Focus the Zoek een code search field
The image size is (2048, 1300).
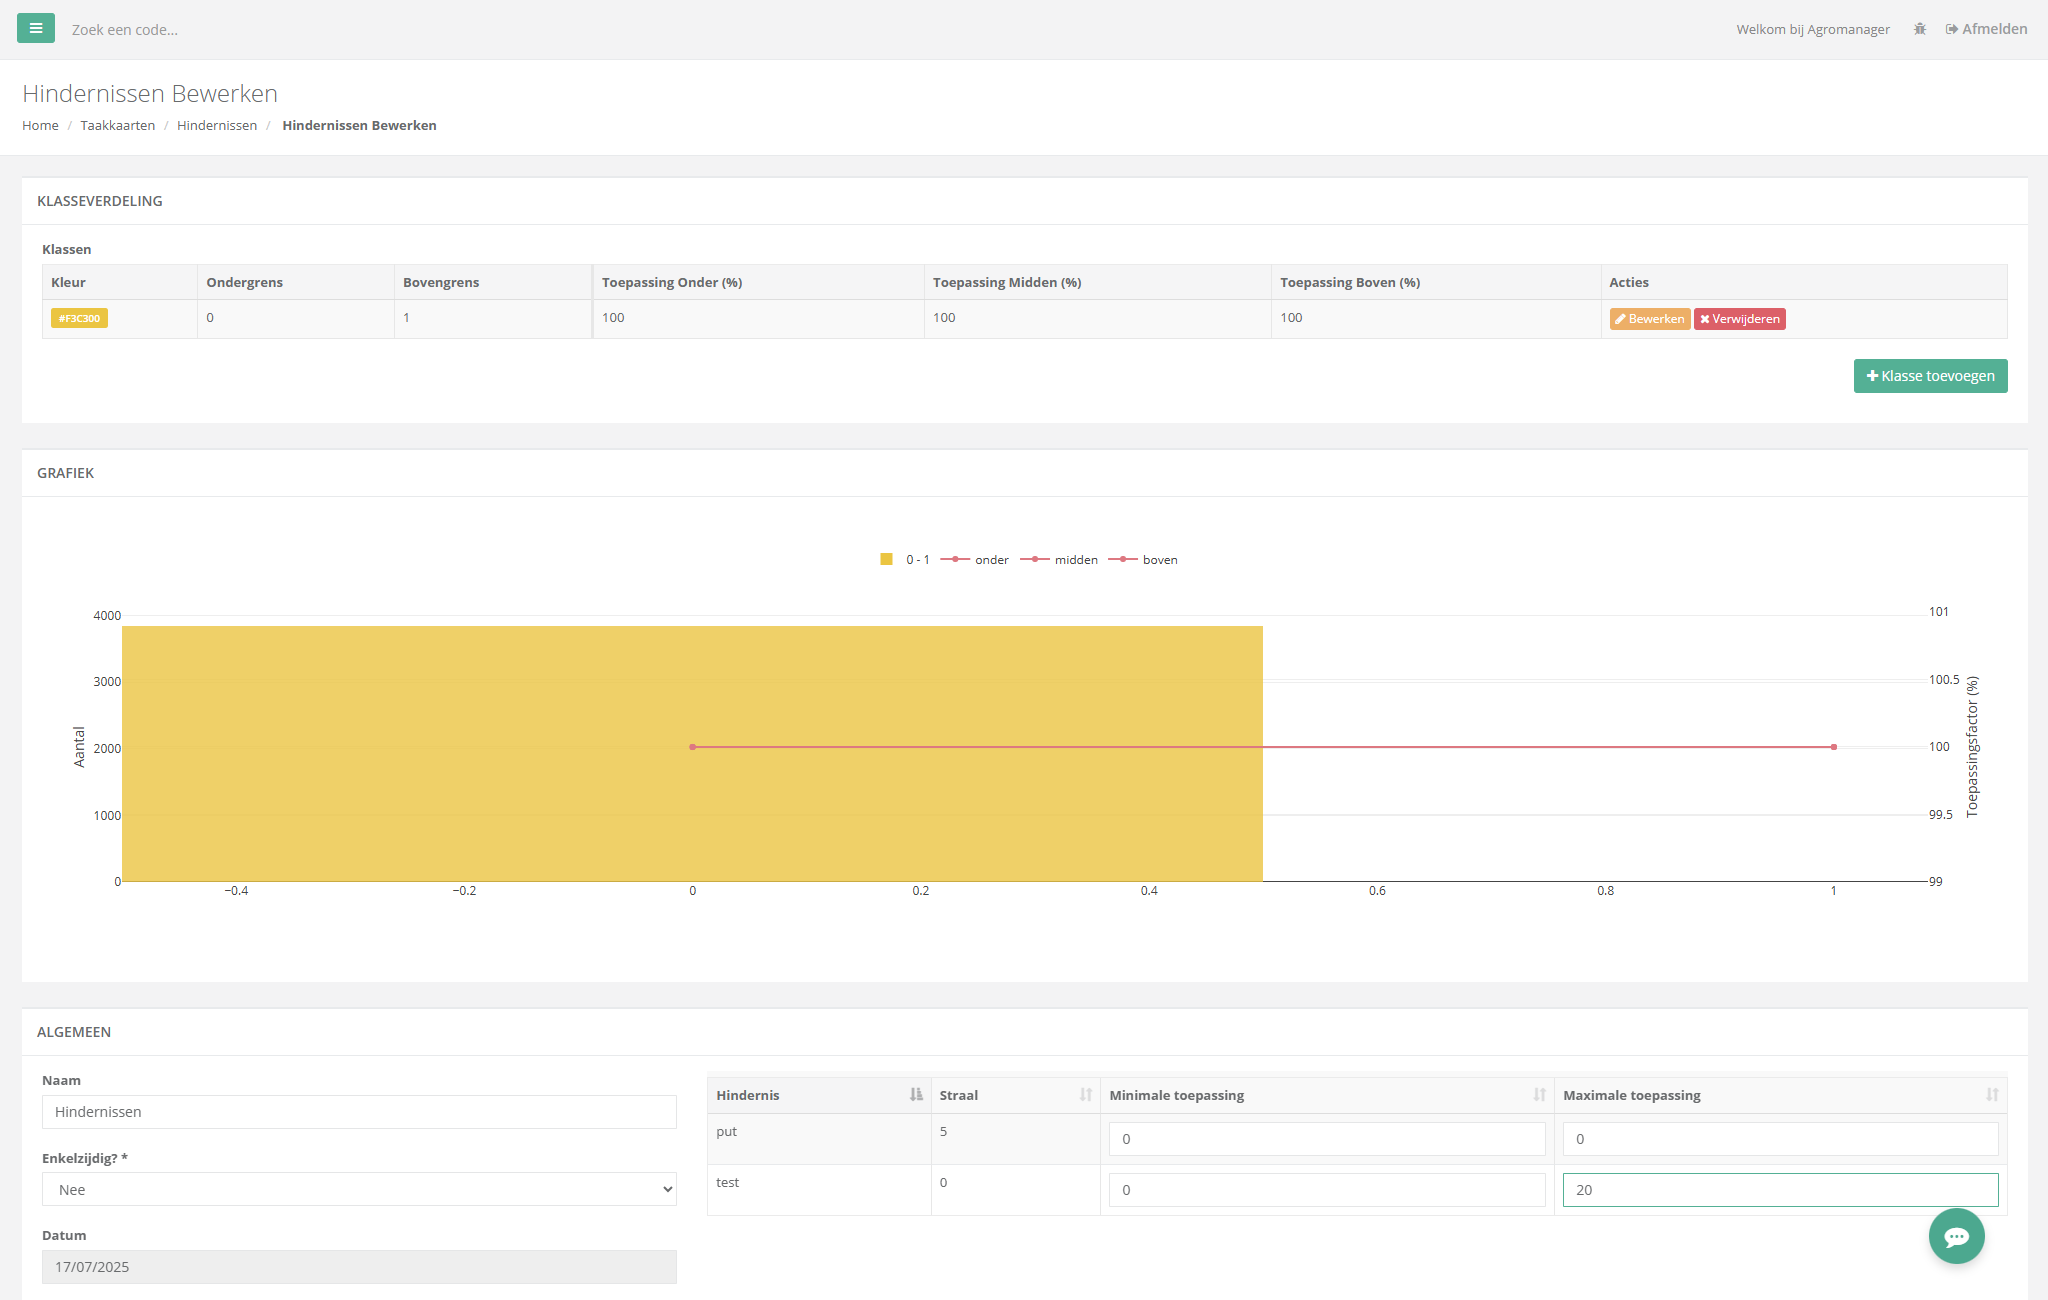[125, 30]
